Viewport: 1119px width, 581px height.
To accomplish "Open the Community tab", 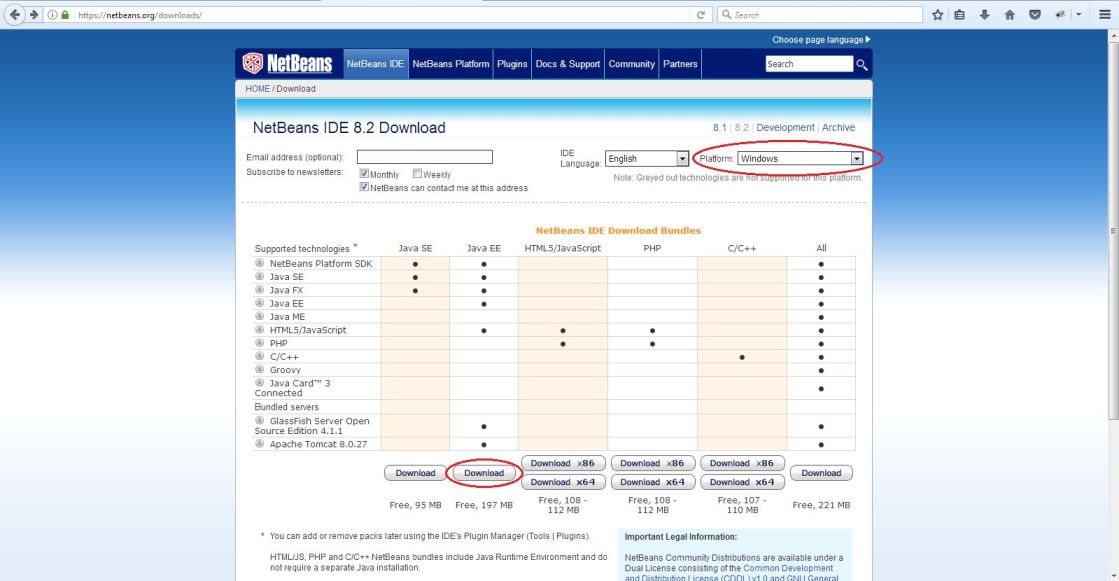I will [x=632, y=64].
